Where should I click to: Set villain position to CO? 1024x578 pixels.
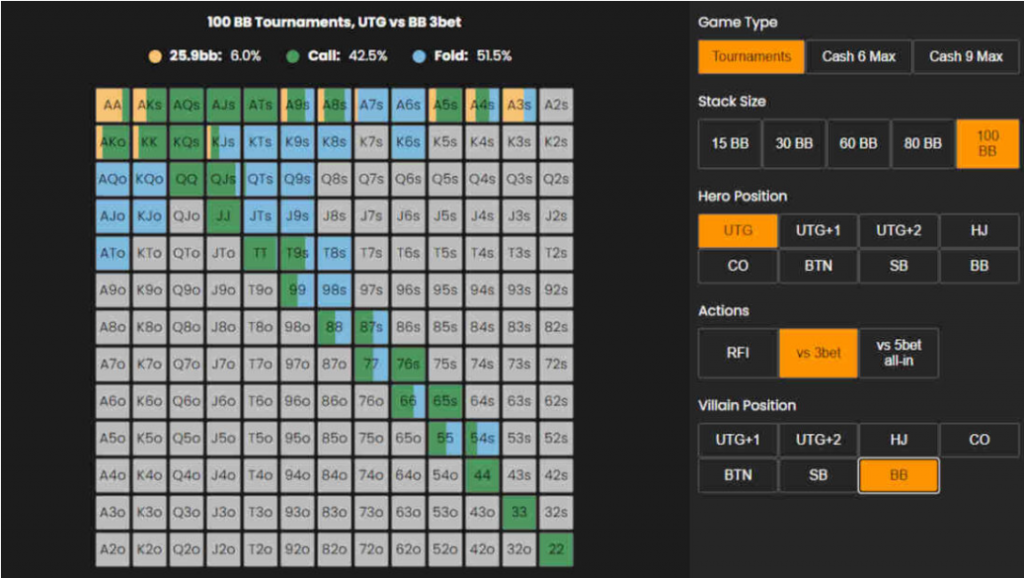pos(979,440)
